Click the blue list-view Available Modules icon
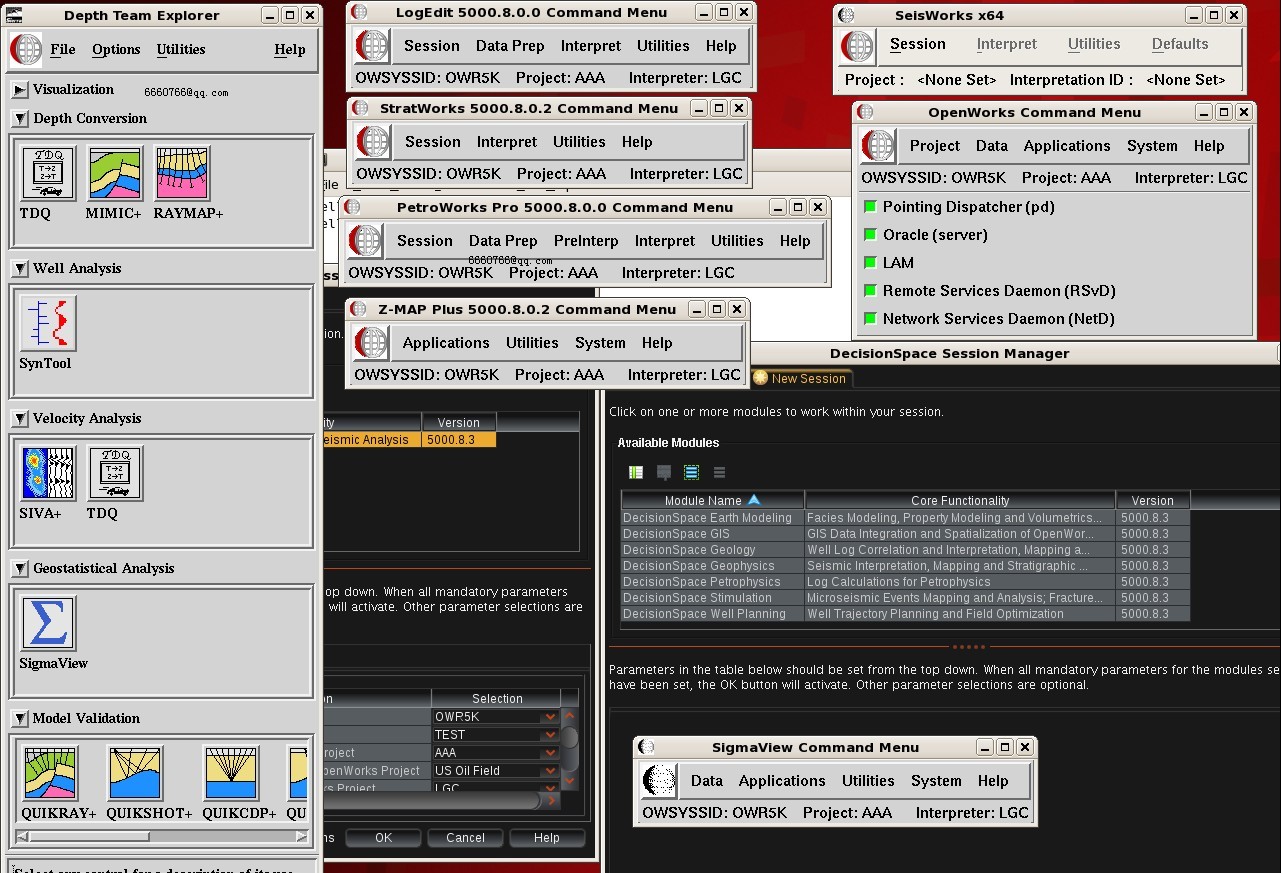Viewport: 1281px width, 873px height. click(691, 472)
